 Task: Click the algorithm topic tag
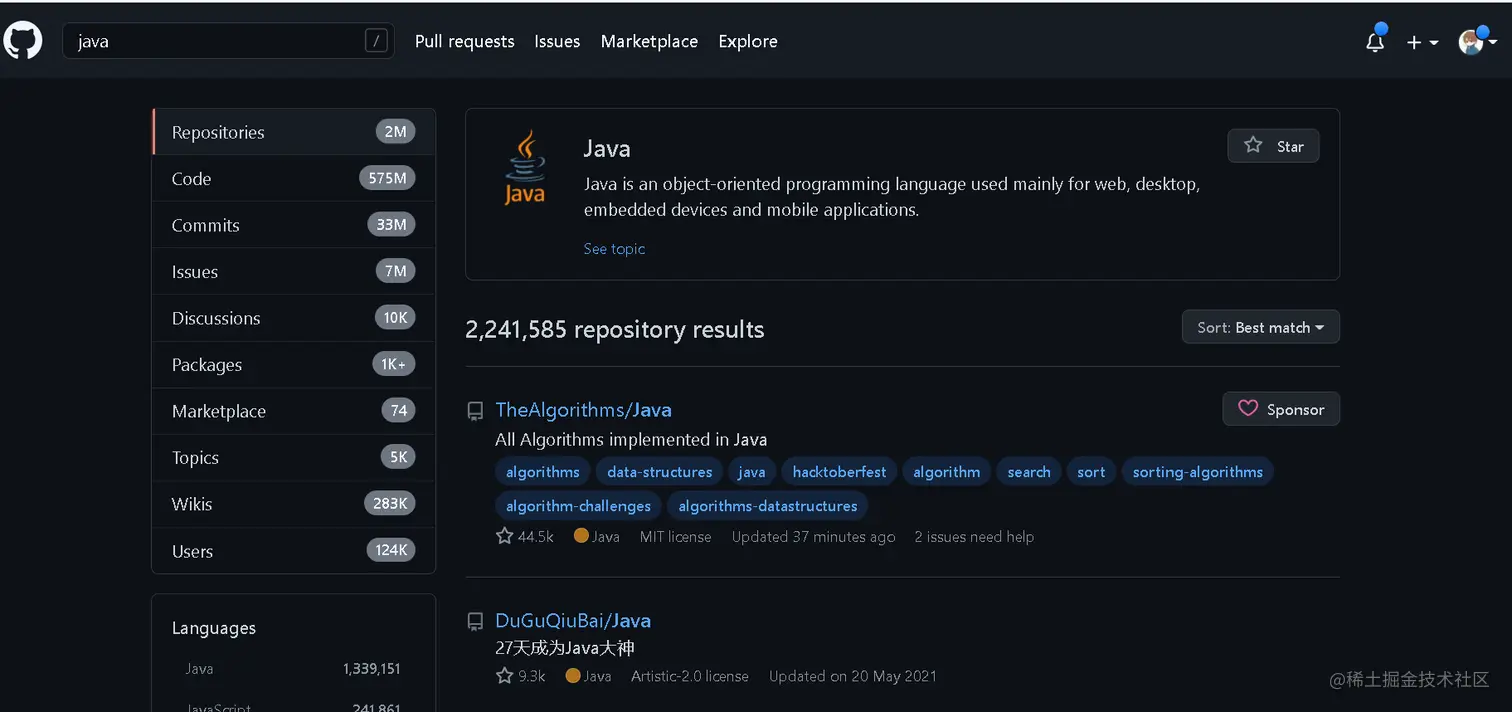coord(946,472)
